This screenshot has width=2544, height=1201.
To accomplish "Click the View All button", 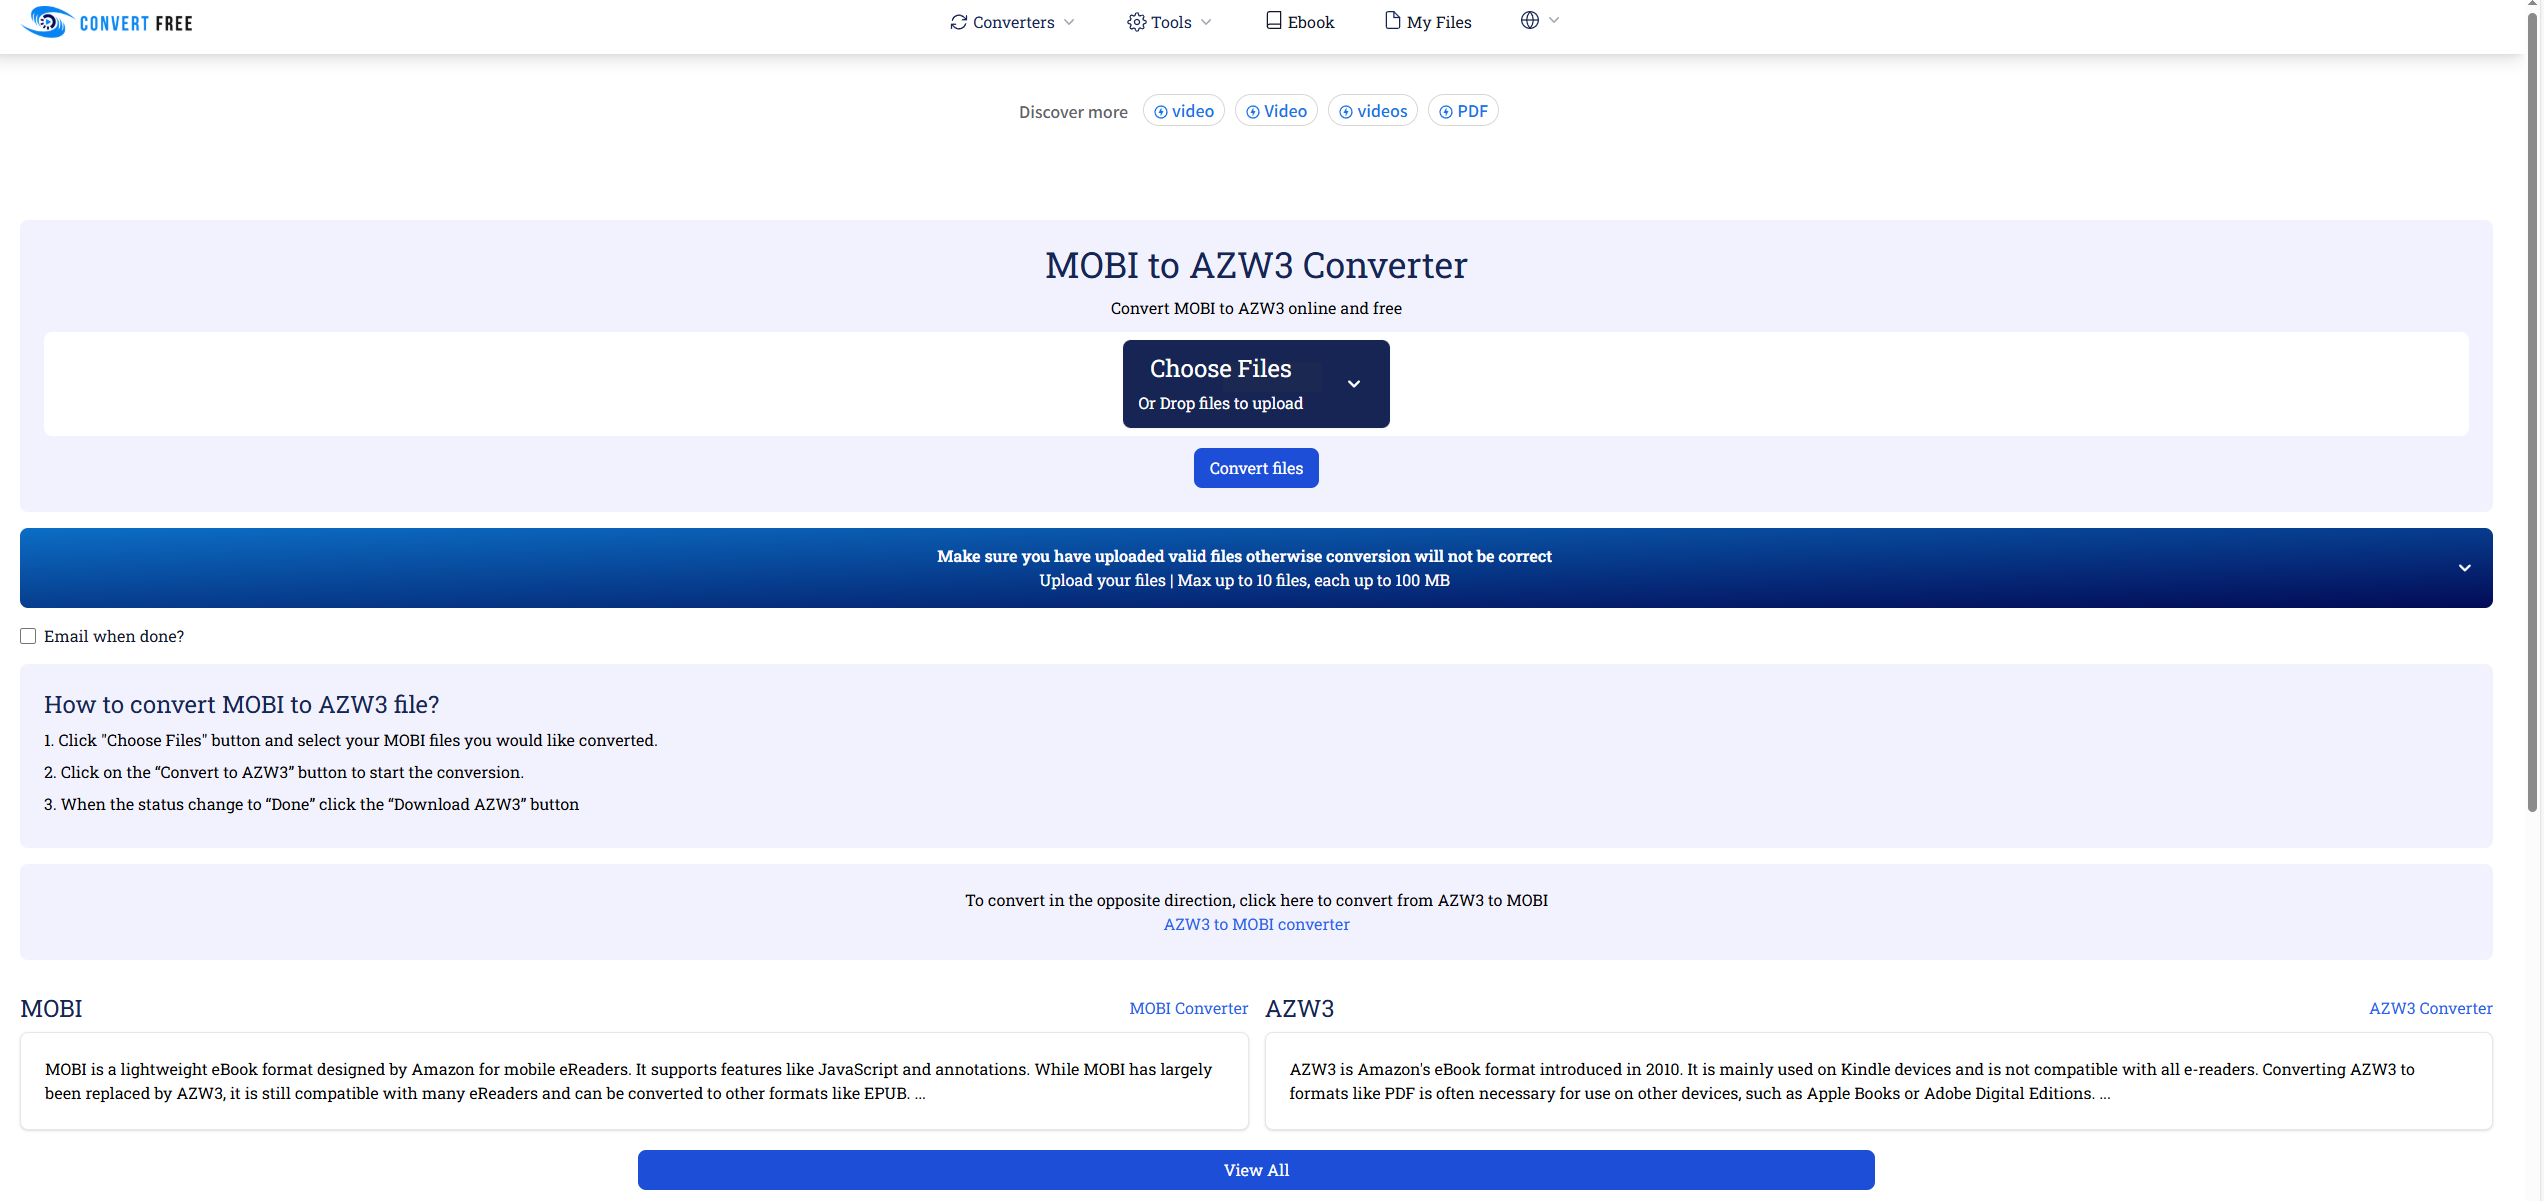I will (x=1256, y=1170).
